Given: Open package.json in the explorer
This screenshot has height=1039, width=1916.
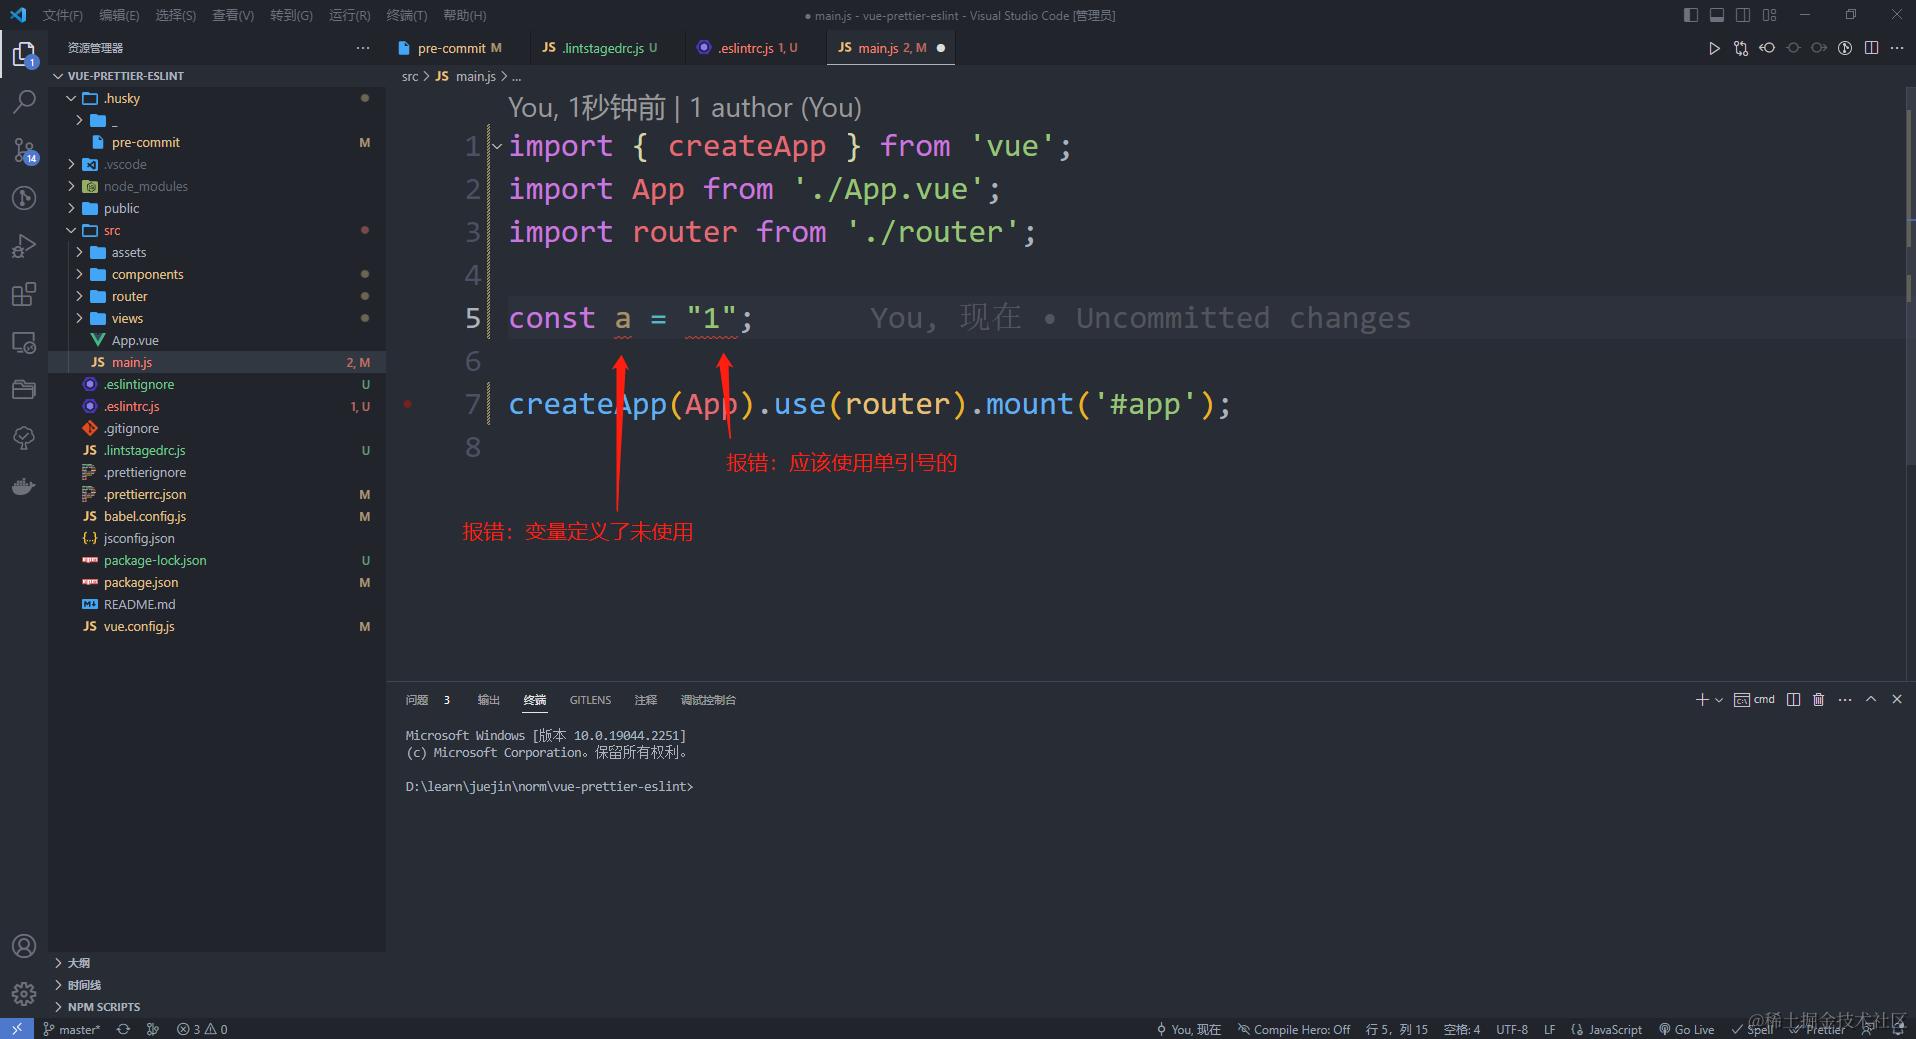Looking at the screenshot, I should [217, 582].
